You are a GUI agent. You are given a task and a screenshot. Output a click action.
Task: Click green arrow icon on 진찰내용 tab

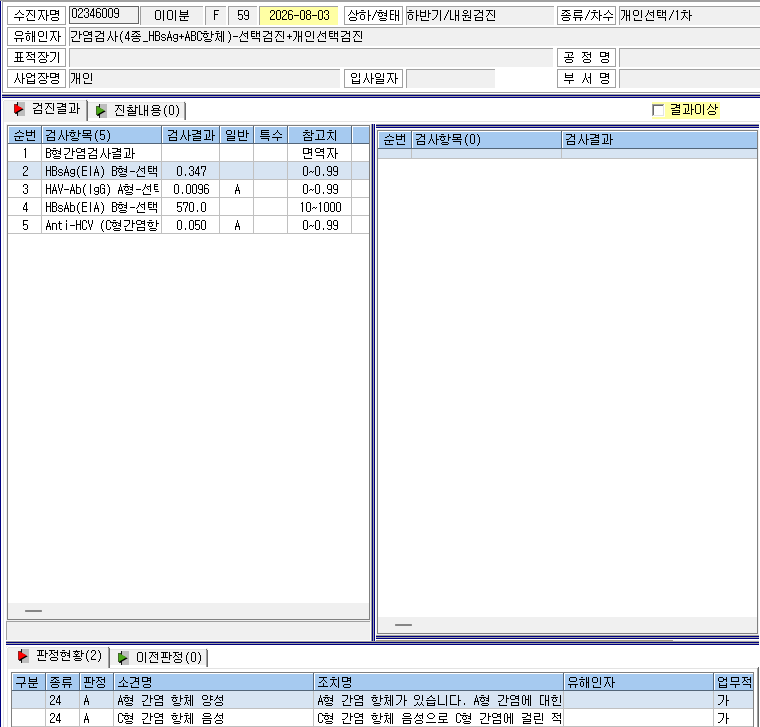(x=100, y=111)
